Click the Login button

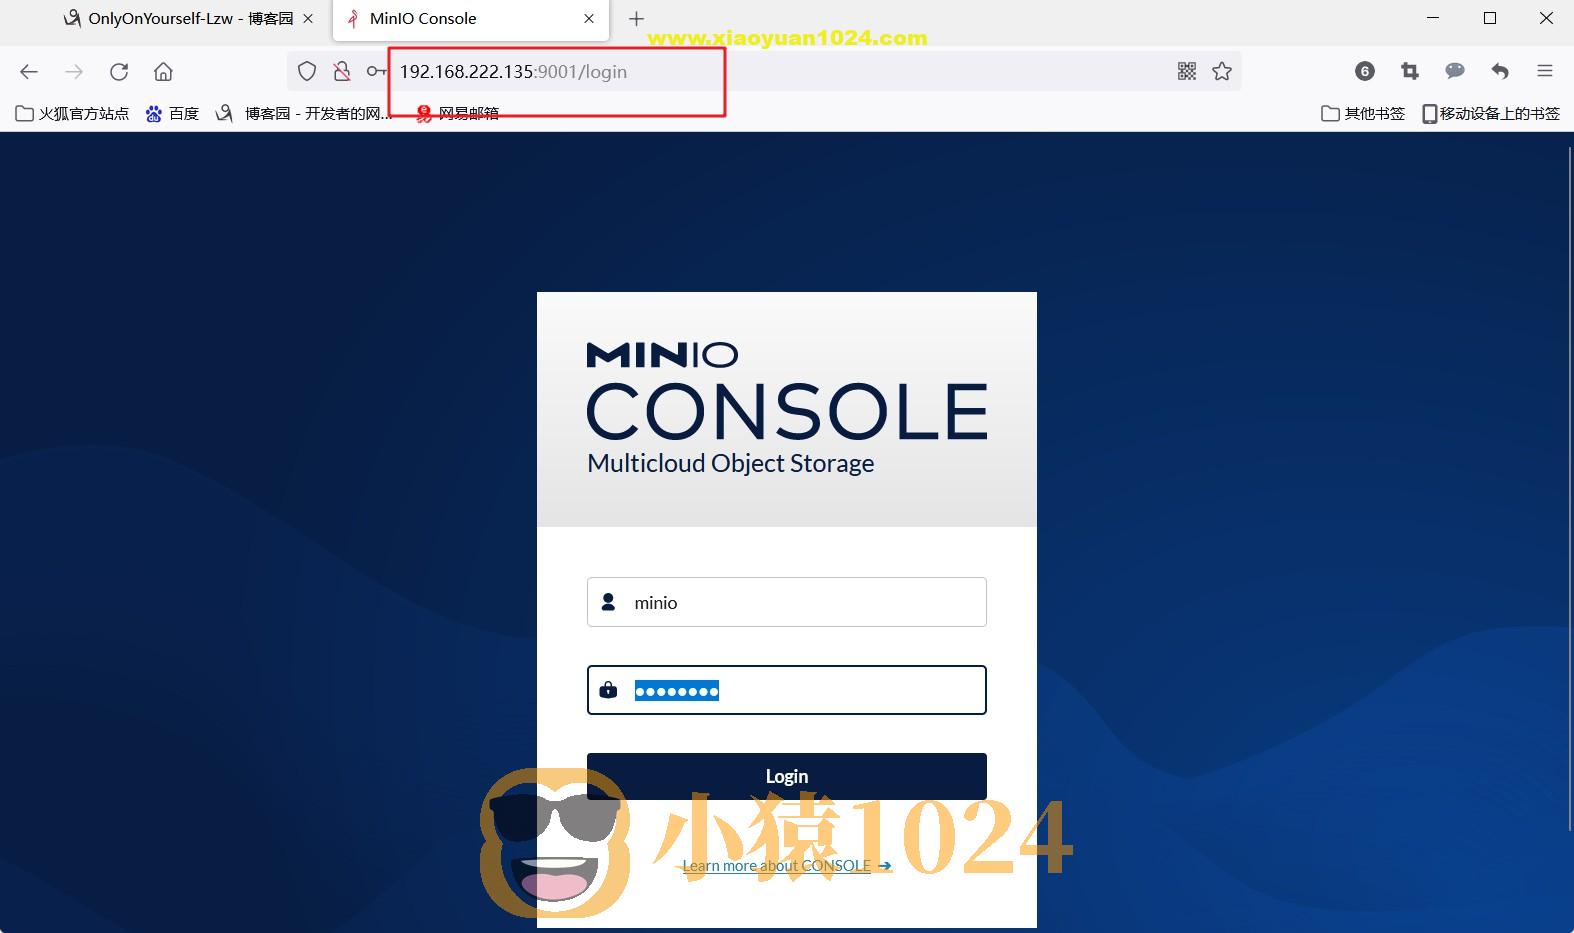(x=787, y=776)
